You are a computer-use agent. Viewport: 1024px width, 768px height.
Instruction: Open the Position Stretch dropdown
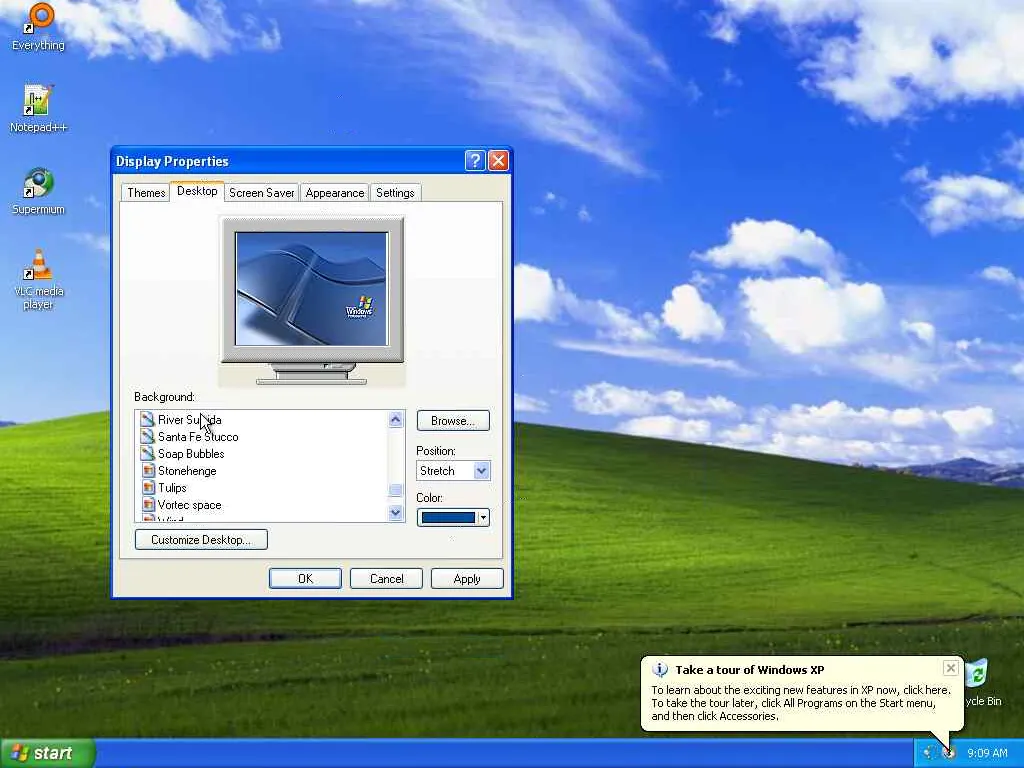pyautogui.click(x=481, y=470)
